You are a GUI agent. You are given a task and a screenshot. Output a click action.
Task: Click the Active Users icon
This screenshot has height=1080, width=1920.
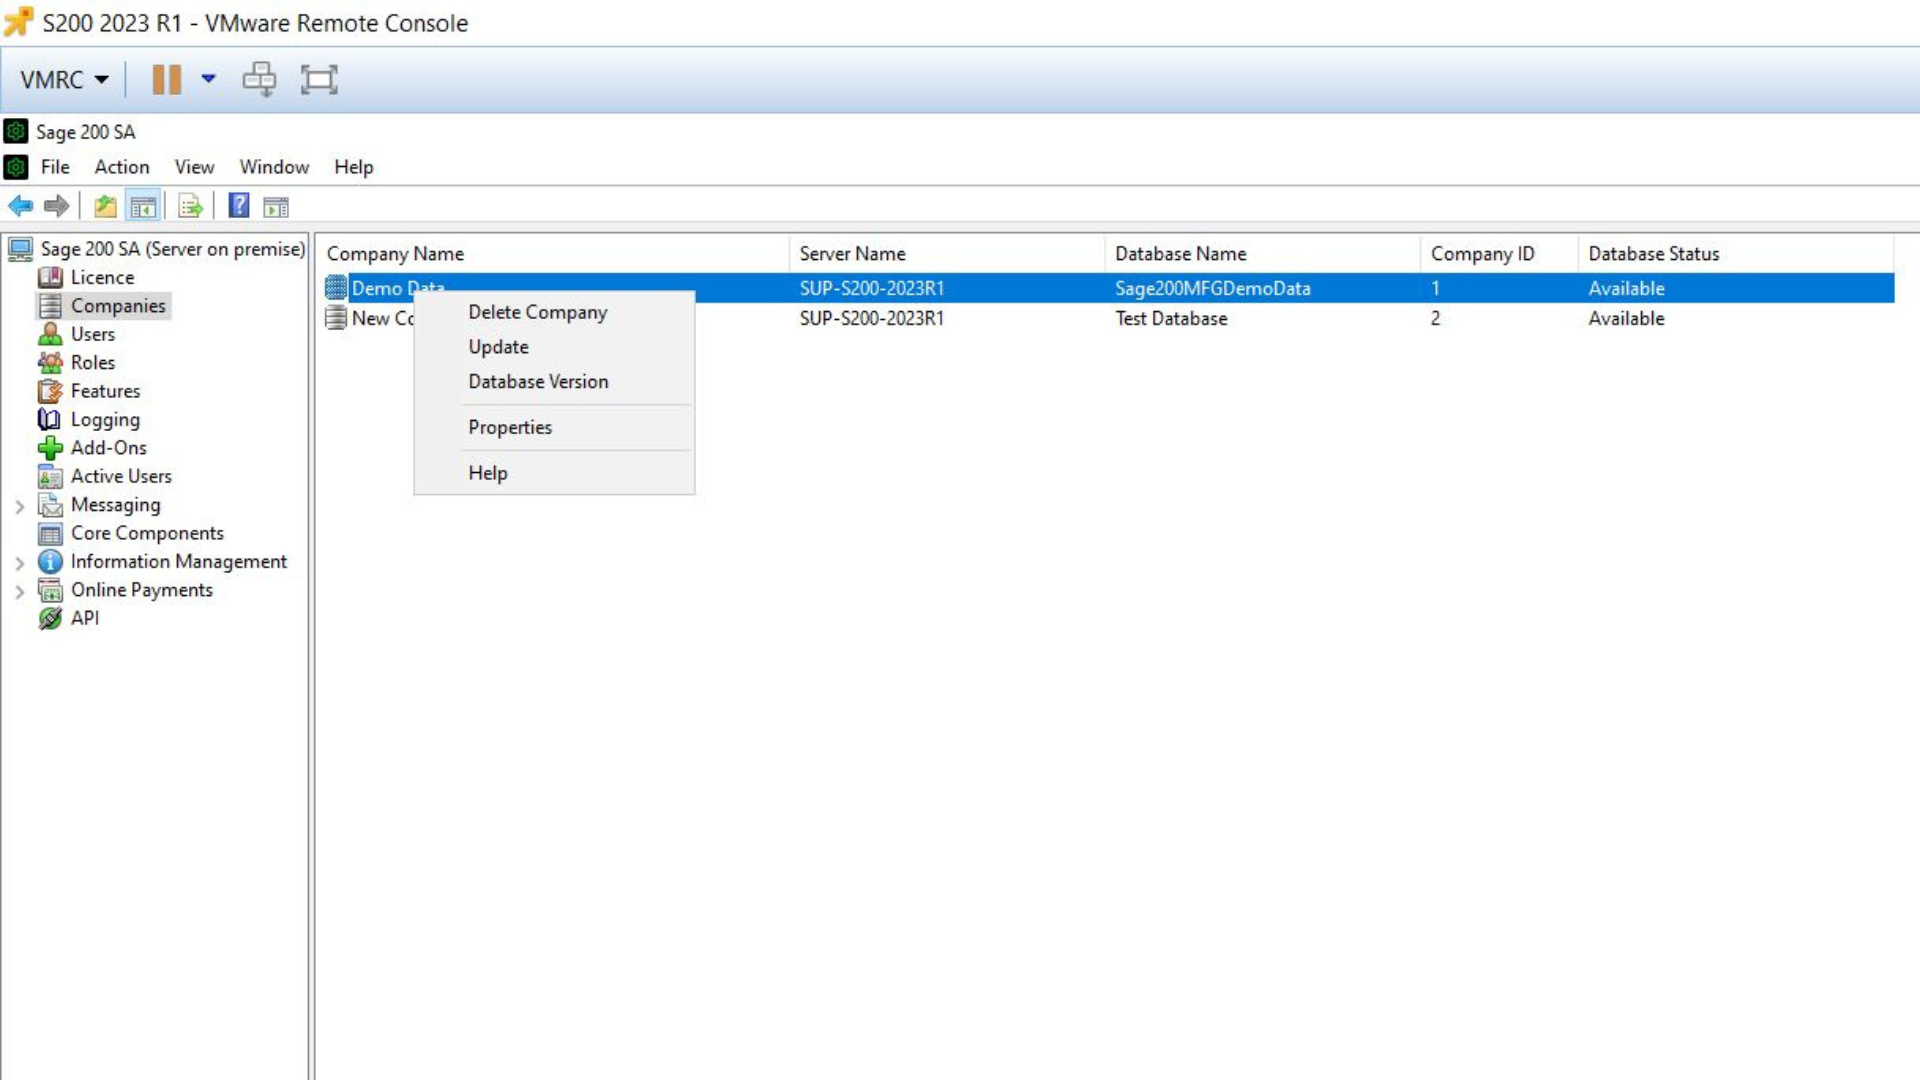pos(50,477)
